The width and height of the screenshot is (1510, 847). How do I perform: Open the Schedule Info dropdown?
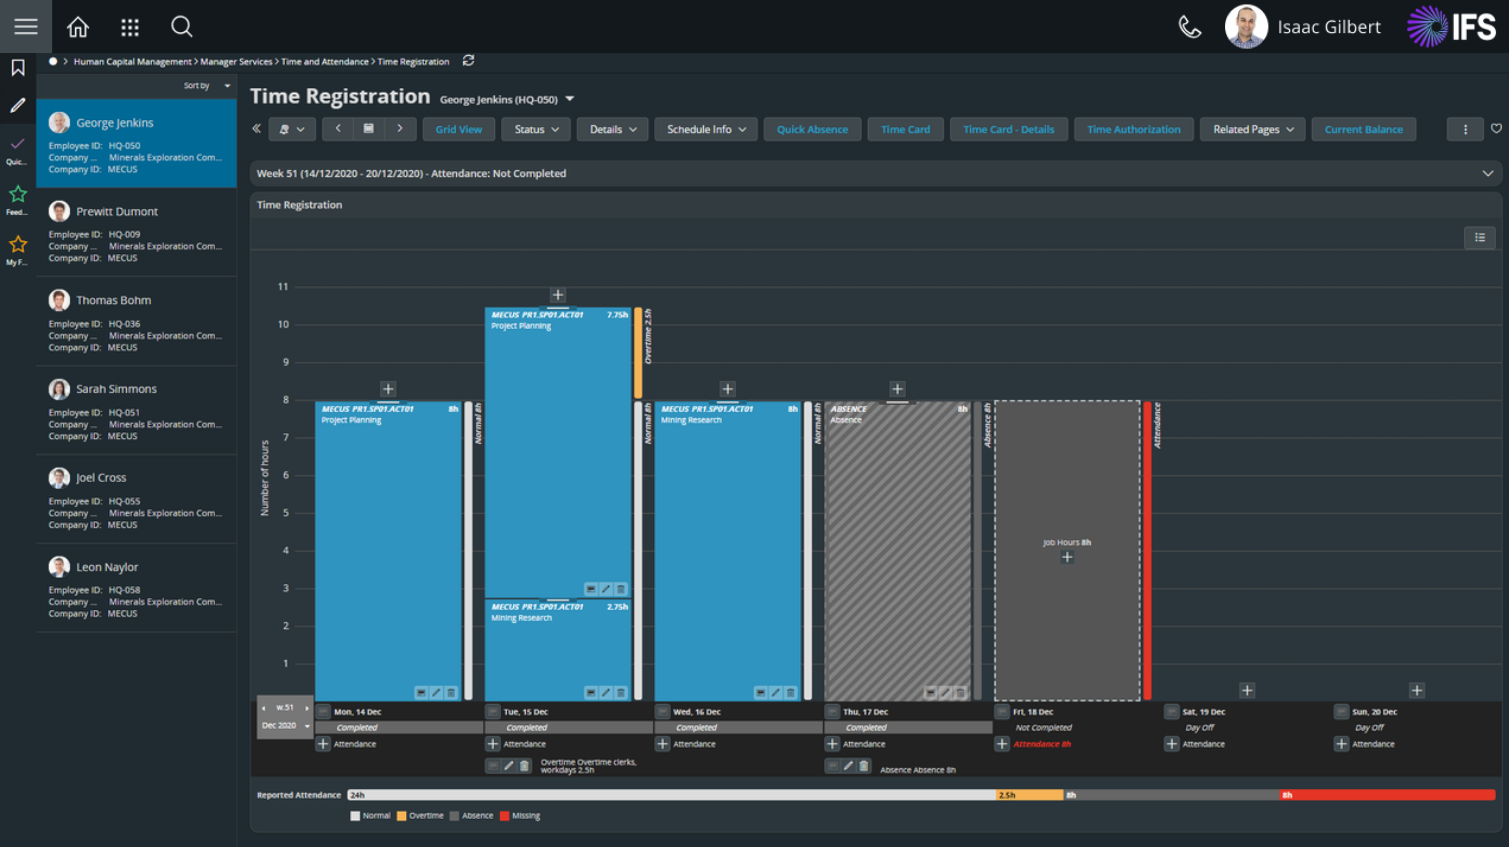point(705,129)
